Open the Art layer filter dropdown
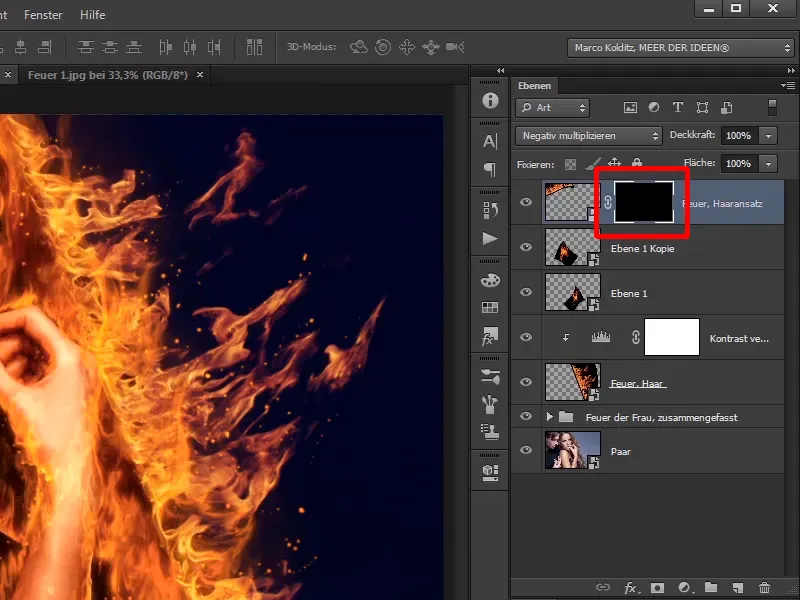Screen dimensions: 800x600 coord(553,108)
